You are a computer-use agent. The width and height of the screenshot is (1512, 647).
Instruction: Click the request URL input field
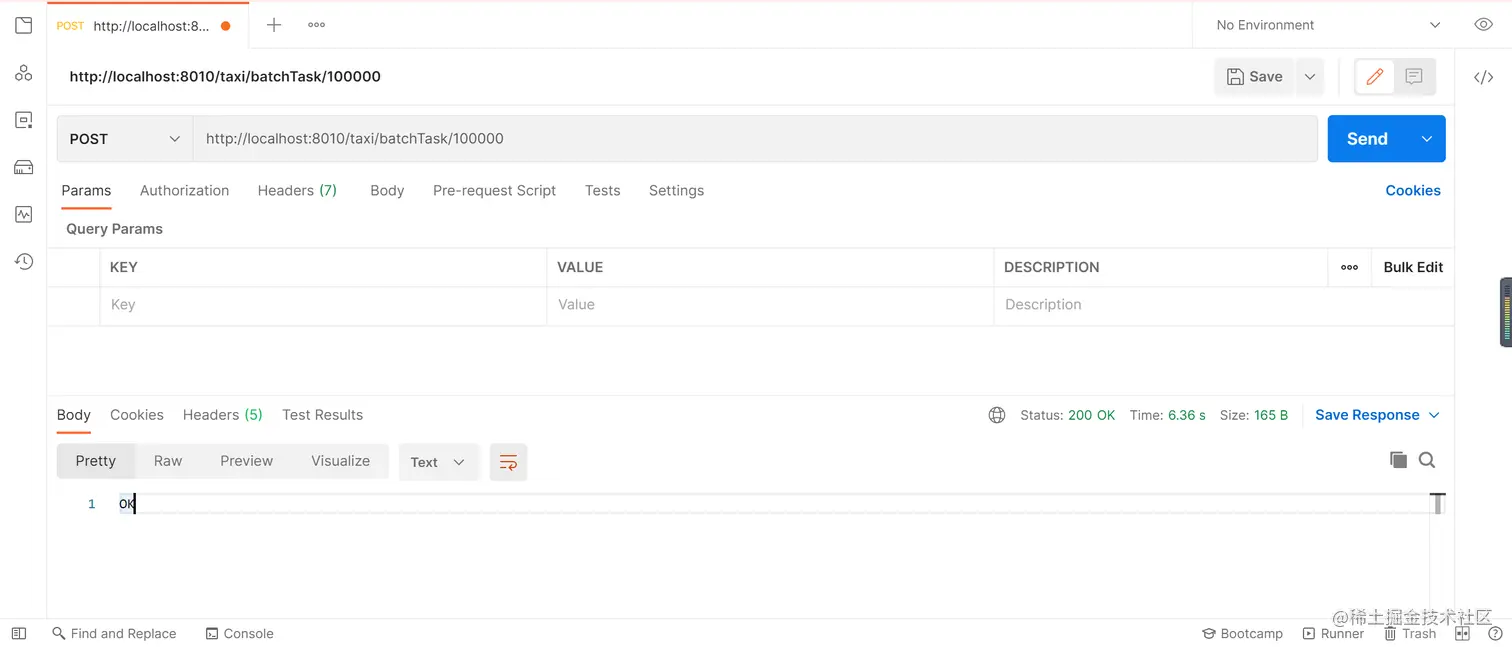click(x=755, y=139)
